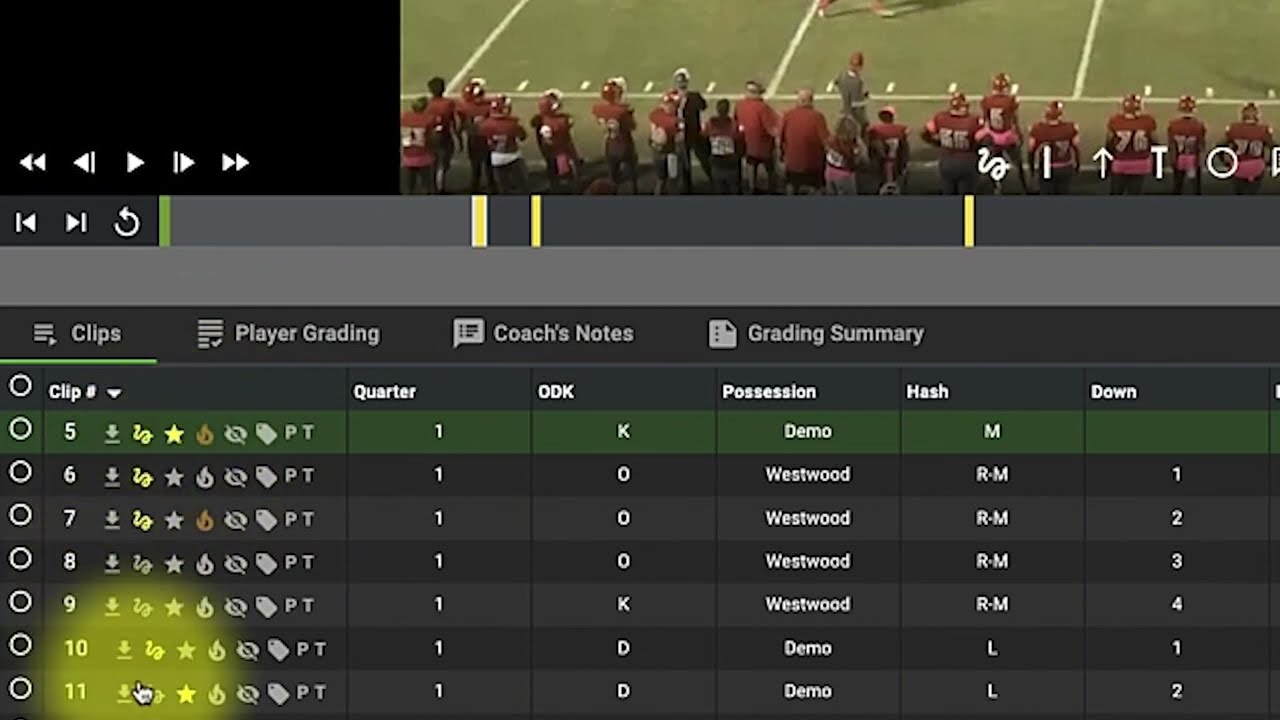
Task: Select all clips with header radio button
Action: tap(20, 386)
